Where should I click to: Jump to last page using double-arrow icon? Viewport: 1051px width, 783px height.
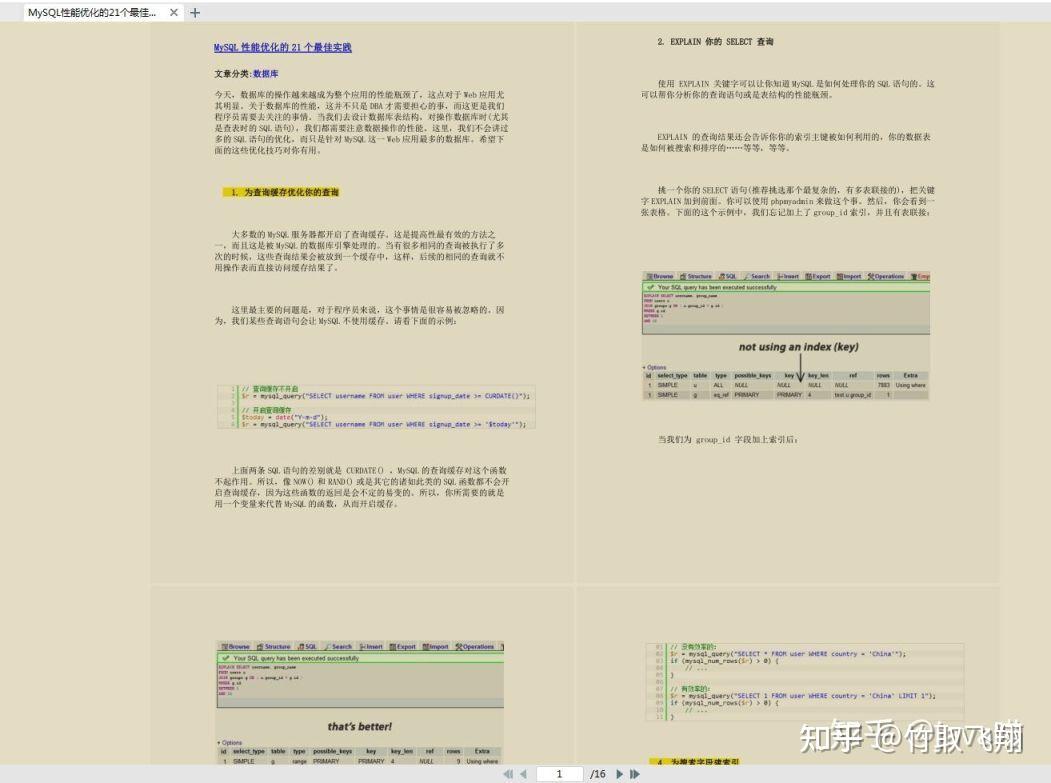click(x=632, y=773)
